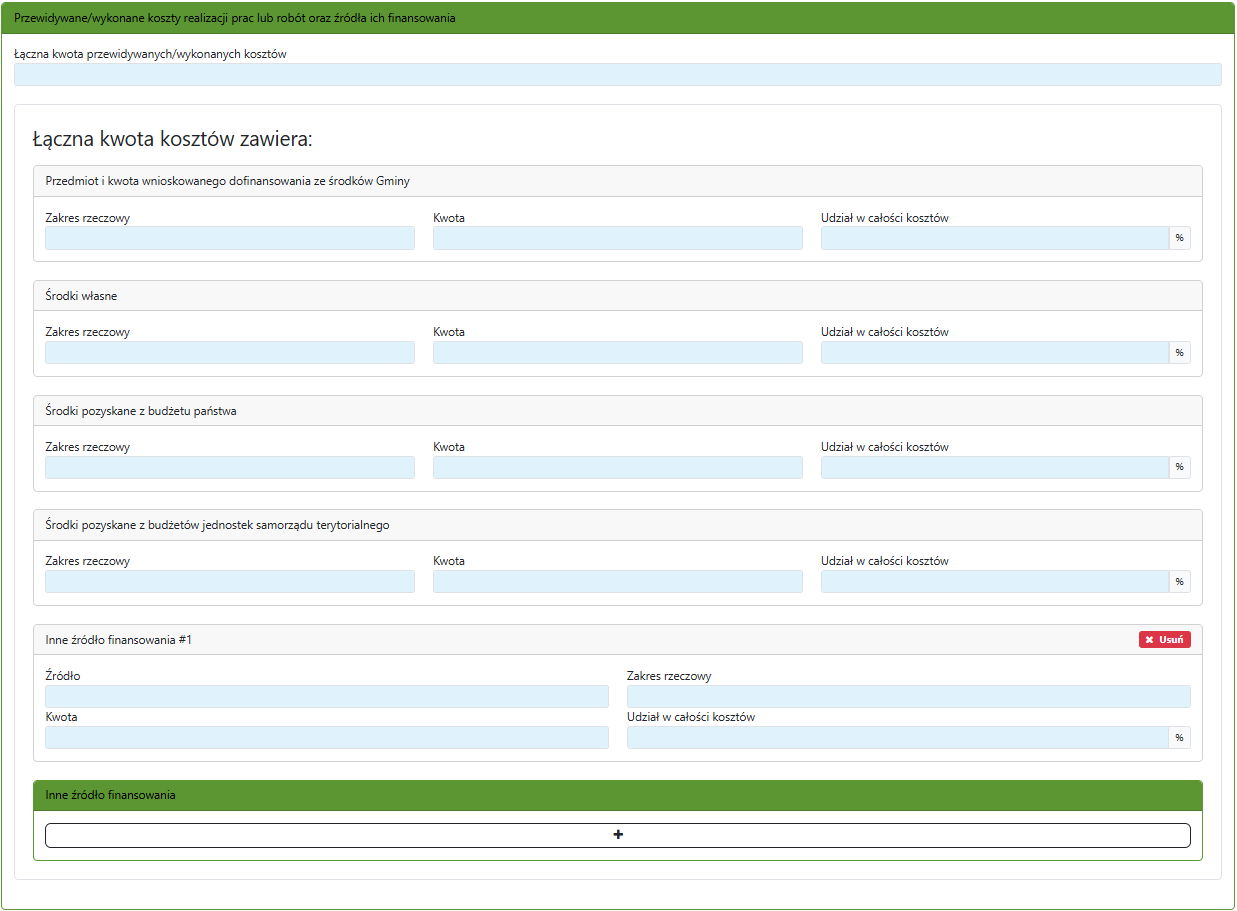Click Kwota field for samorząd terytorialny funds
Screen dimensions: 1237x911
click(617, 581)
